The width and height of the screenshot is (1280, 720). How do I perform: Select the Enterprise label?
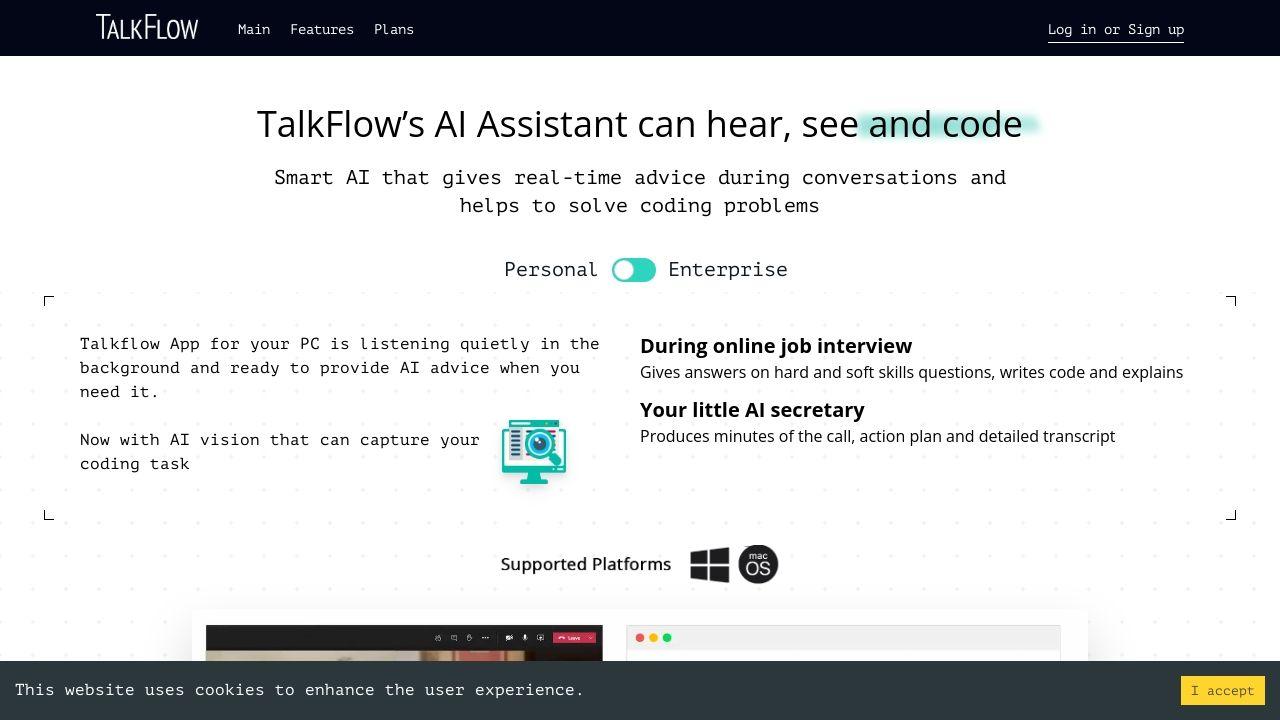click(728, 269)
